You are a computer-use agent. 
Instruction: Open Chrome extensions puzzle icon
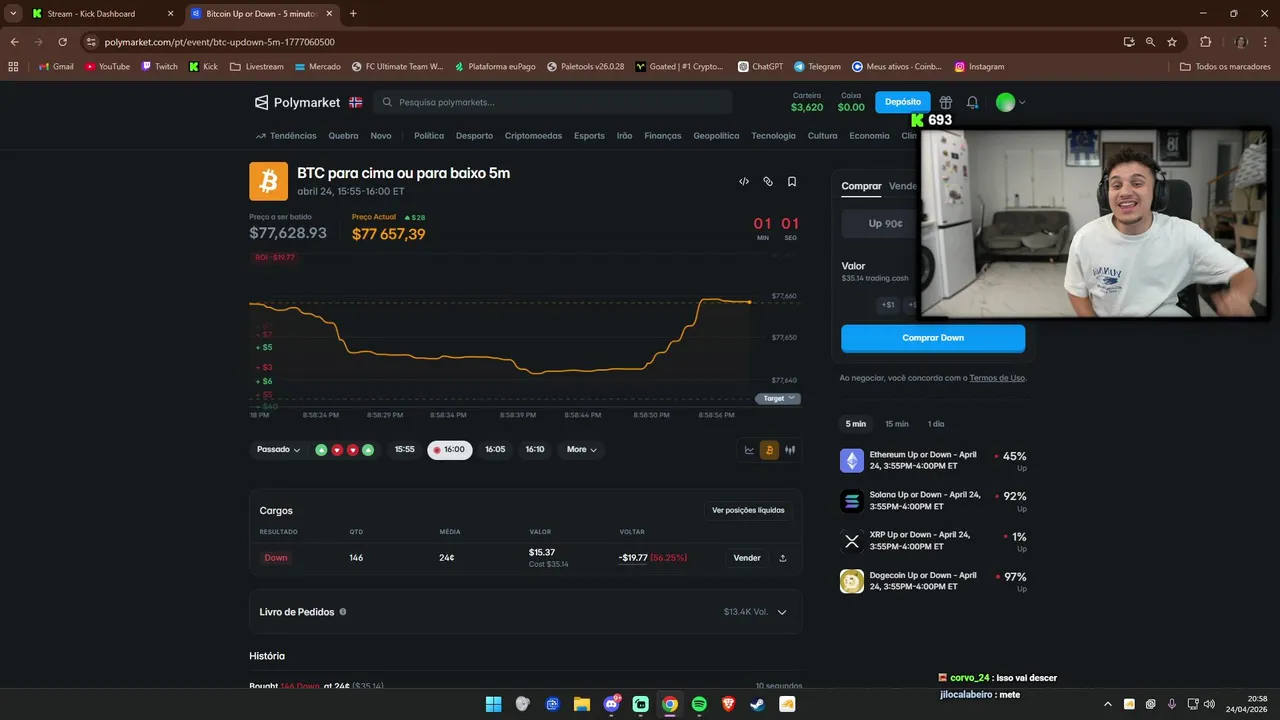pos(1205,42)
